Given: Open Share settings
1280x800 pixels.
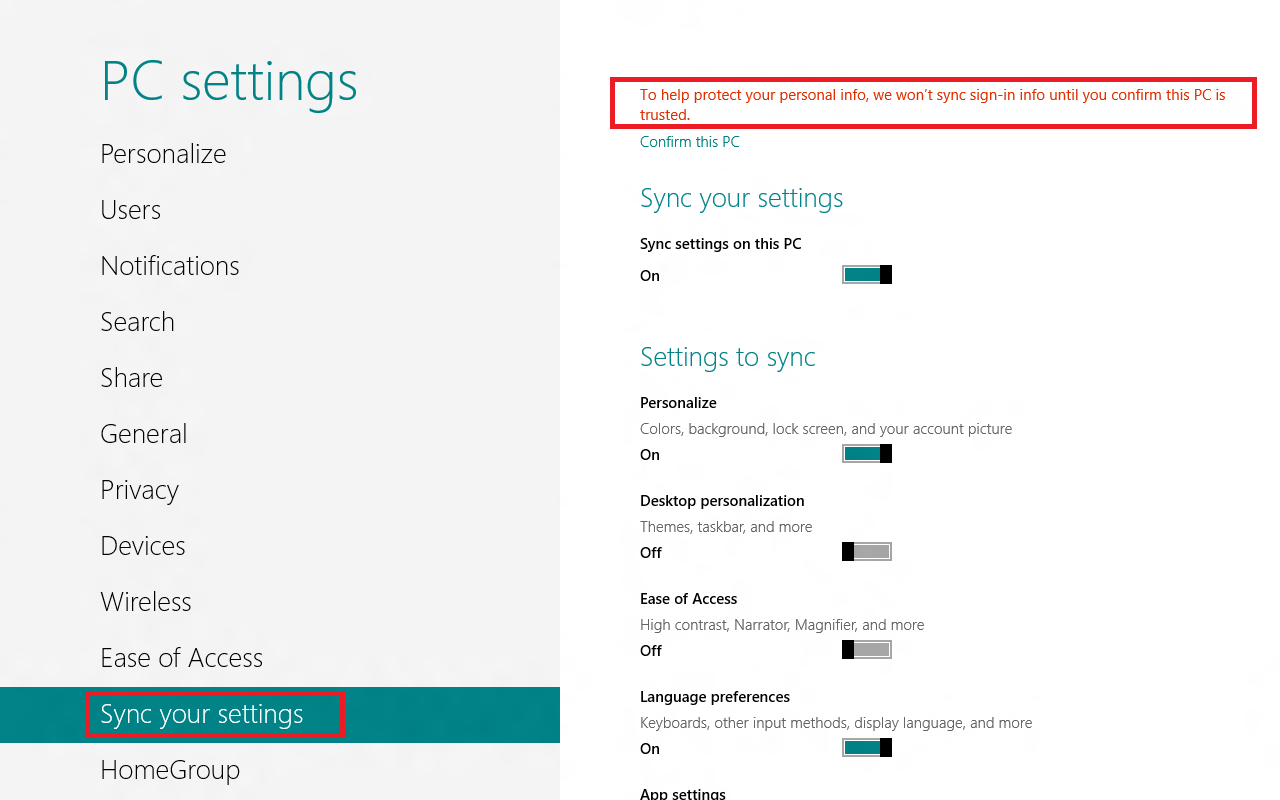Looking at the screenshot, I should (132, 378).
